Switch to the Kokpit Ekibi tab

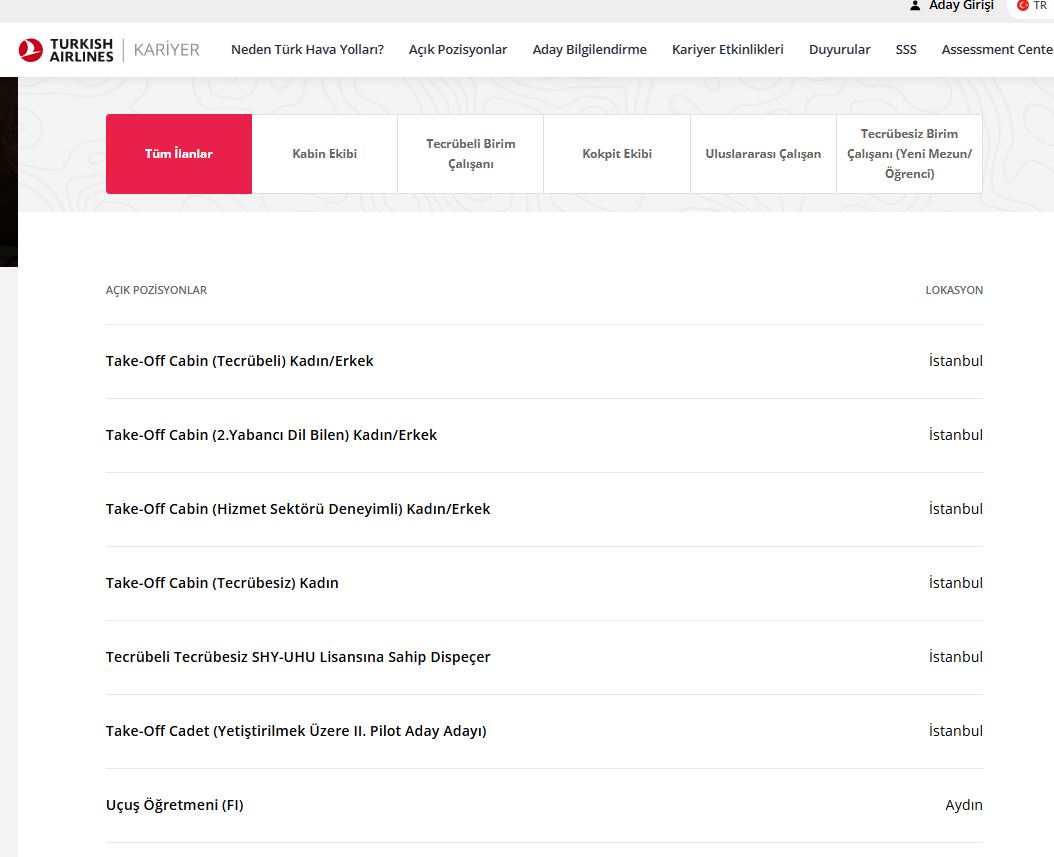click(617, 154)
